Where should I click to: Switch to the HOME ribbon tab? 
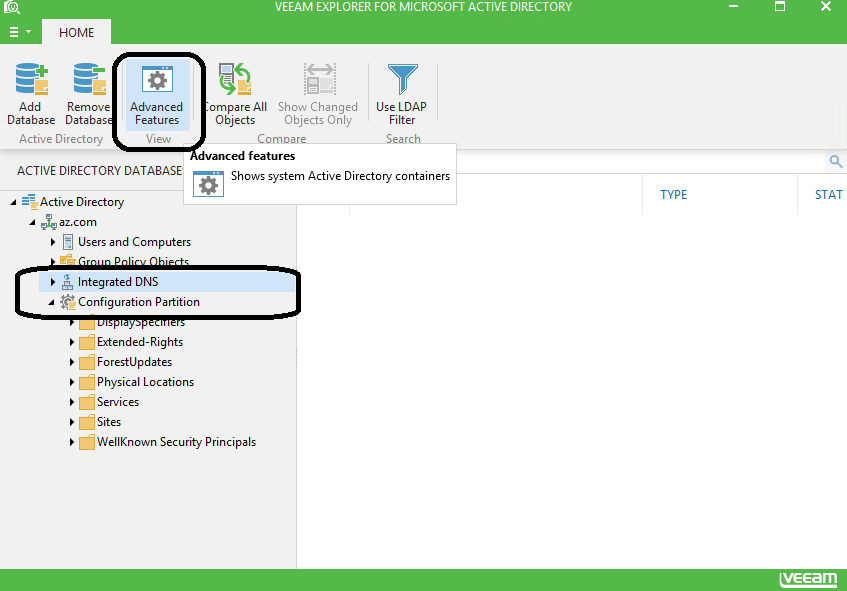pos(76,32)
